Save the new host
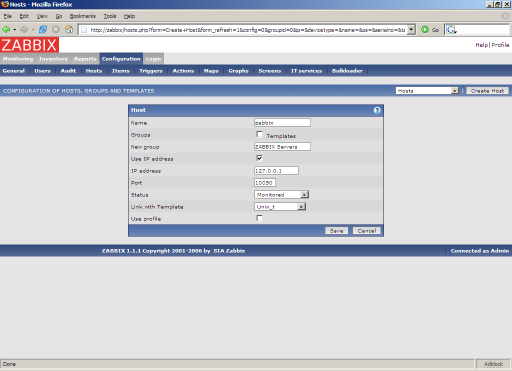 (x=336, y=231)
